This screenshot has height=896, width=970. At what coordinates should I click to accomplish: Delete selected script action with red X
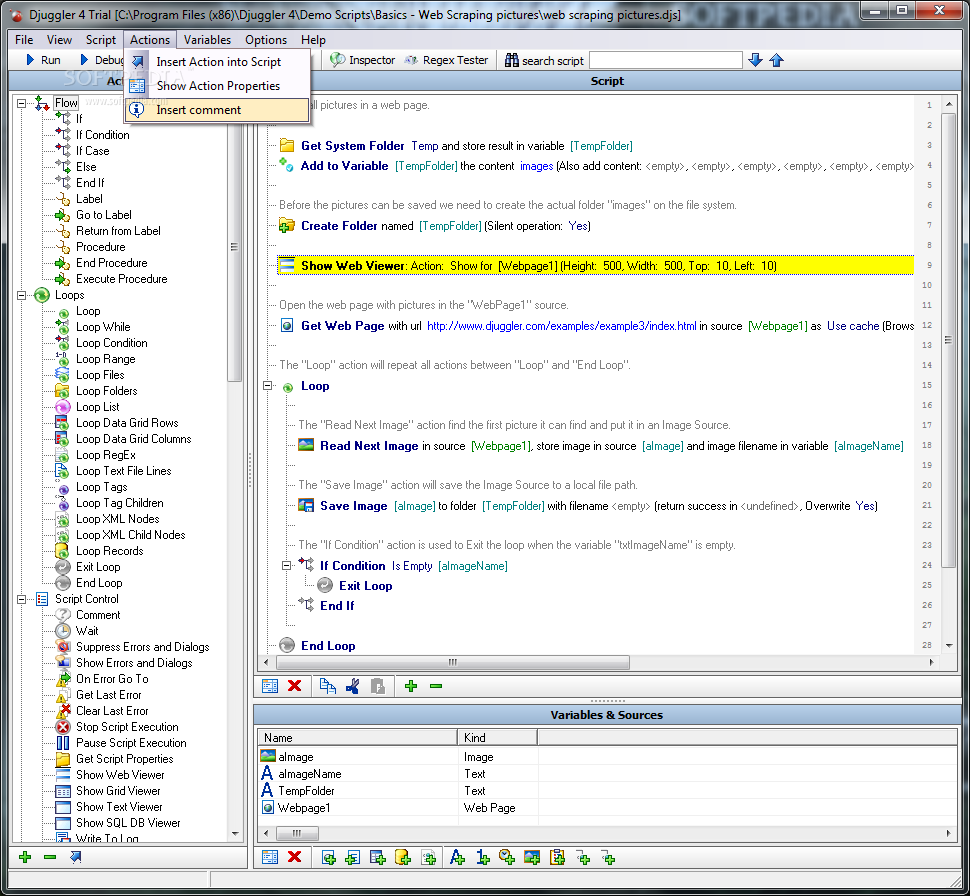(x=294, y=686)
